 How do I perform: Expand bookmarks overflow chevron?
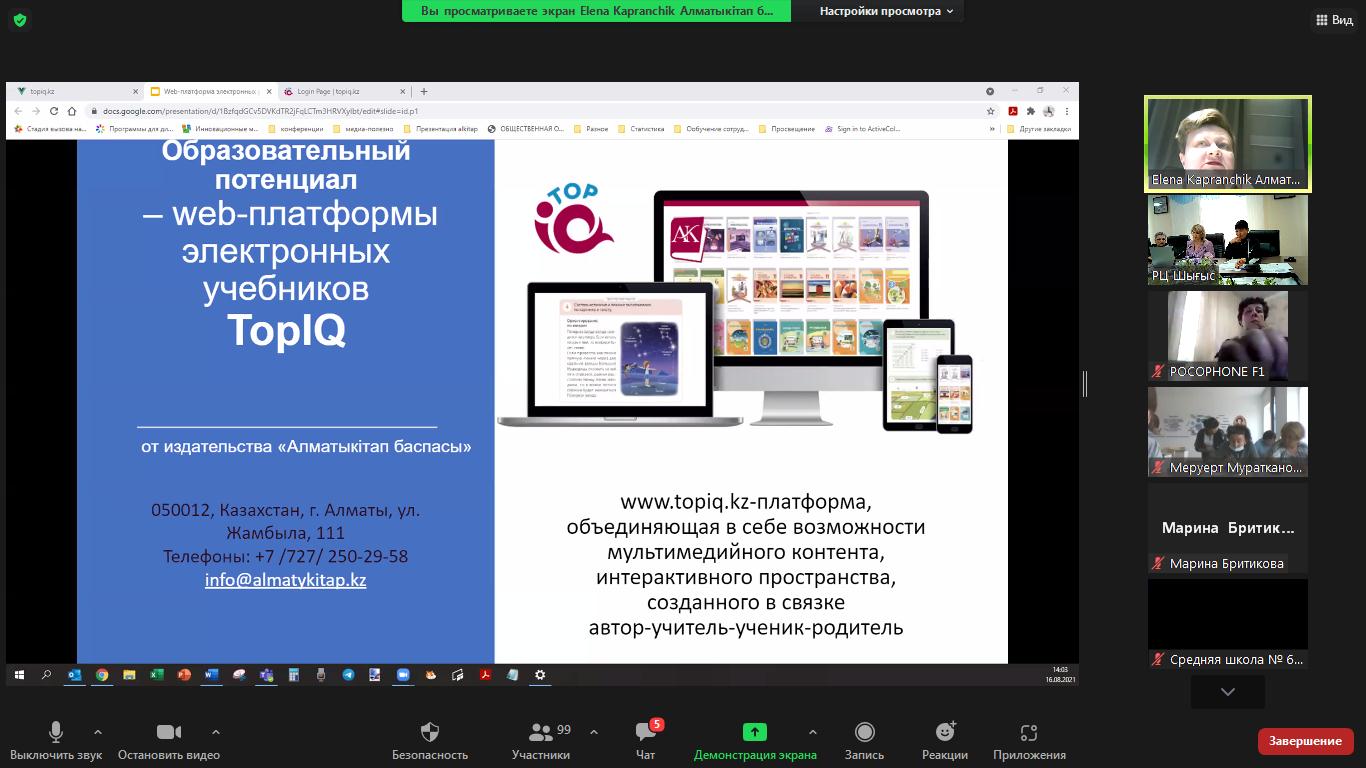click(992, 128)
